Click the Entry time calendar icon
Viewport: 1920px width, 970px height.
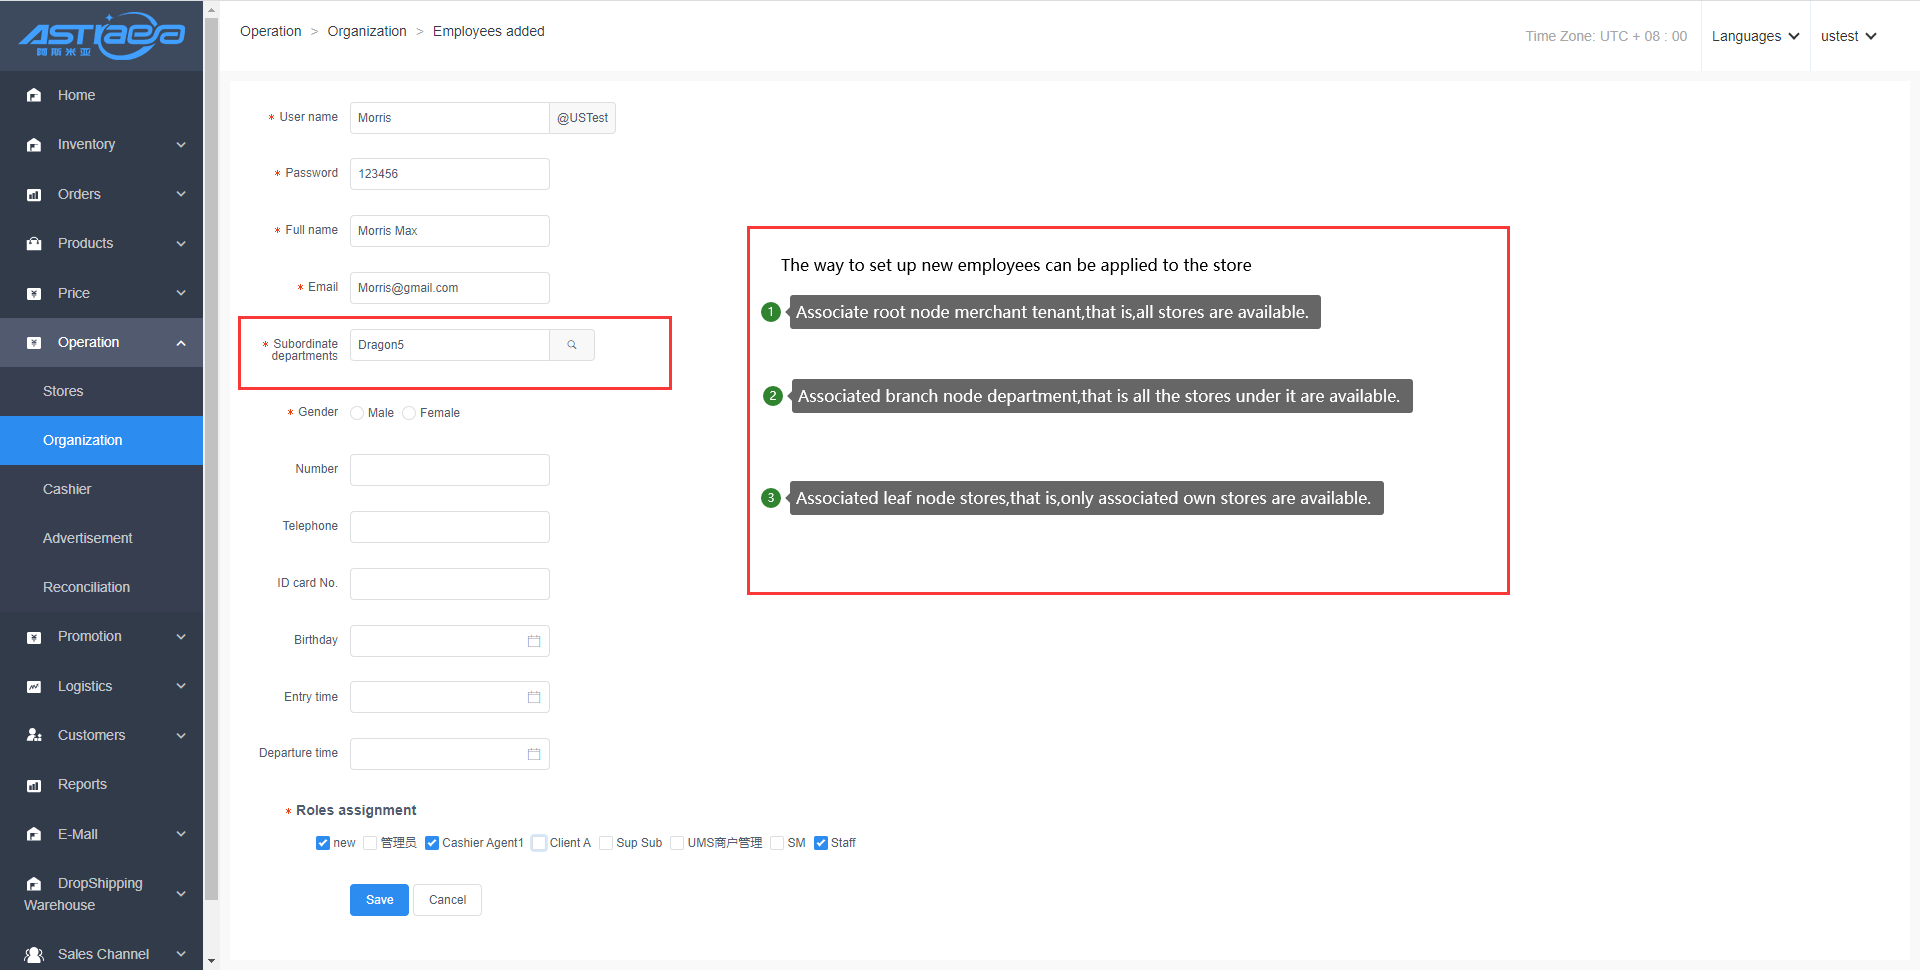click(534, 697)
